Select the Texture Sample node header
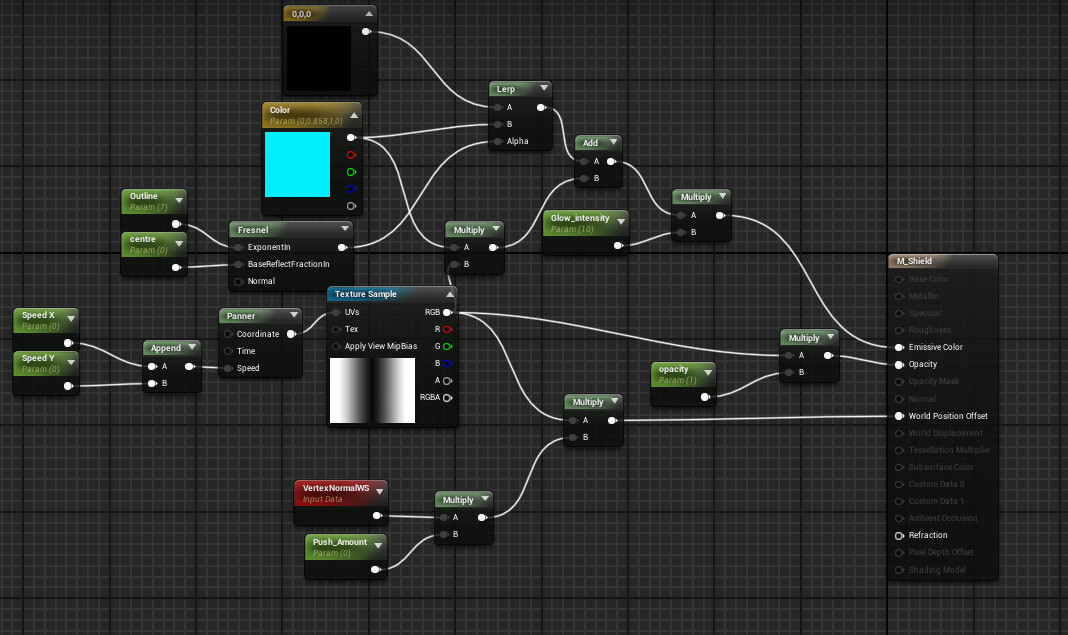The image size is (1068, 635). pyautogui.click(x=392, y=294)
